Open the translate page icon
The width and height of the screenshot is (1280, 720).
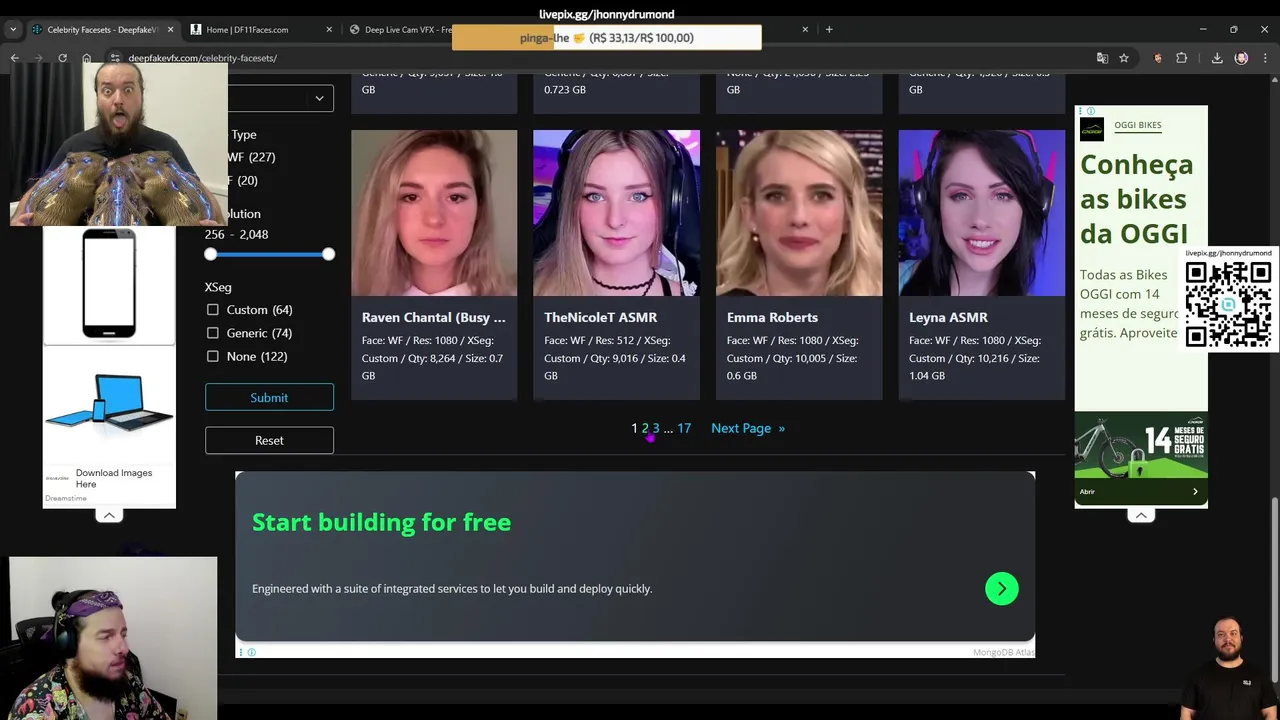point(1102,58)
